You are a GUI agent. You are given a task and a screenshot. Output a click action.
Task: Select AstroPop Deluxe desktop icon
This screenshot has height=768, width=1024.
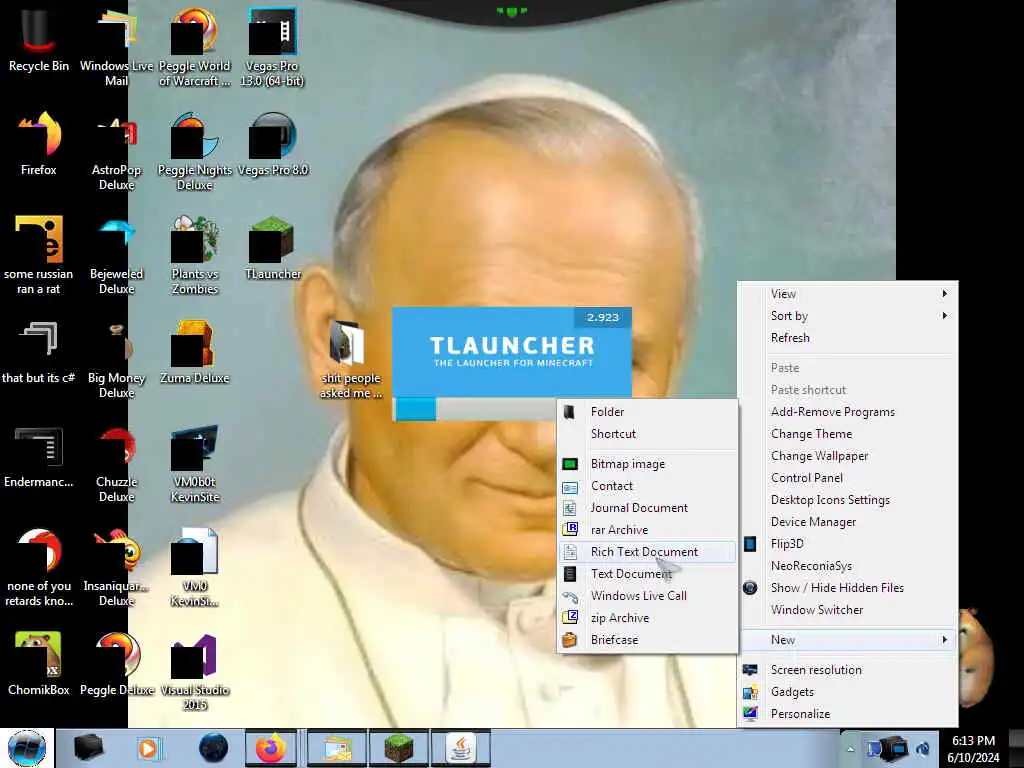(116, 152)
